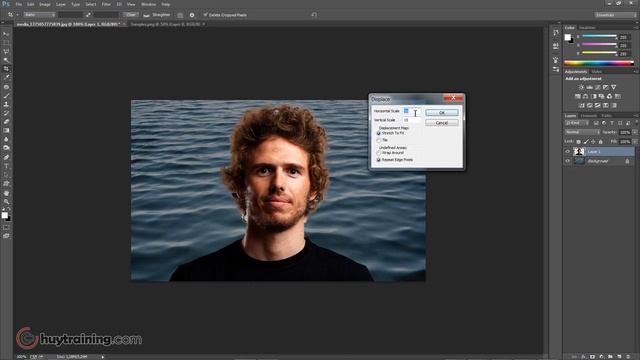Viewport: 640px width, 360px height.
Task: Click the Straighten icon in options bar
Action: (x=147, y=15)
